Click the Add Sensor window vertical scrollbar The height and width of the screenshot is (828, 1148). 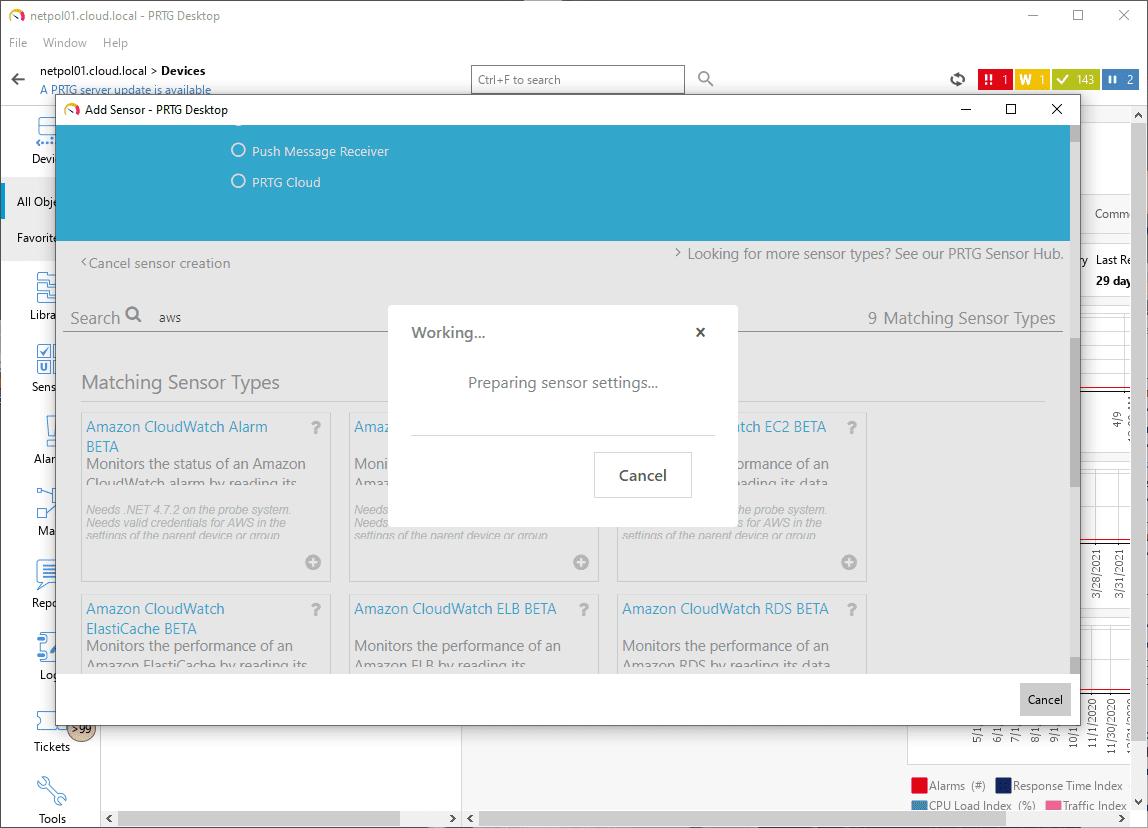click(x=1075, y=412)
